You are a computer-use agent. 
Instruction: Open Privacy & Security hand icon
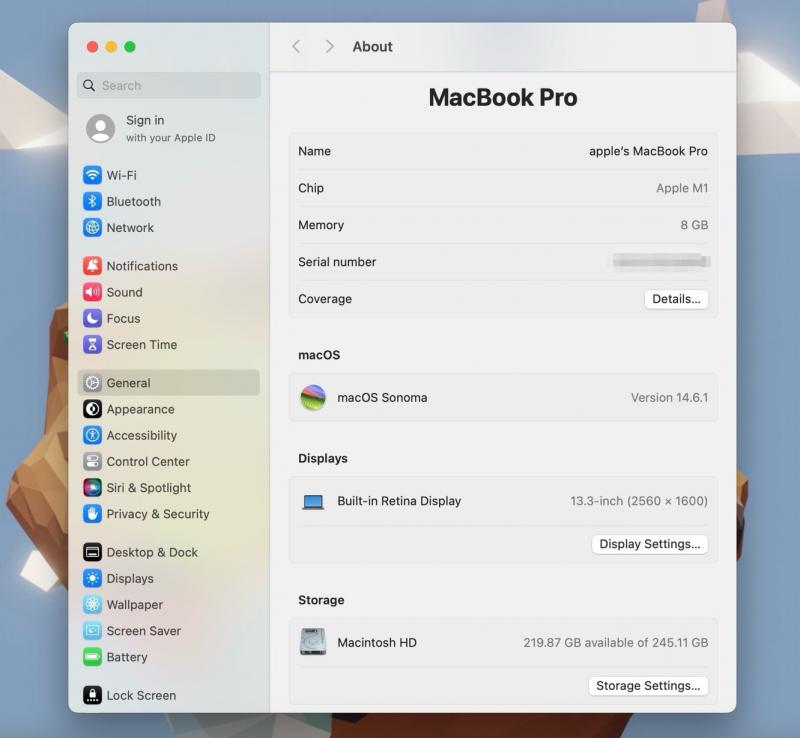point(92,514)
